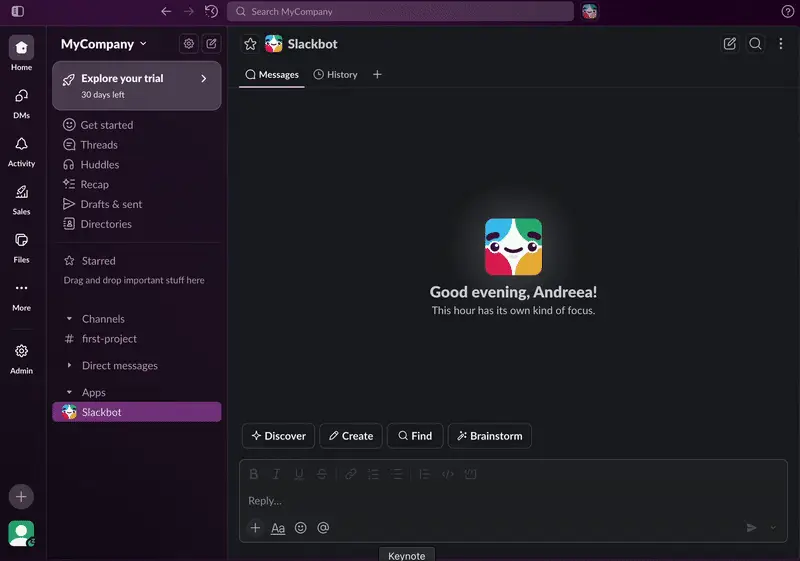The width and height of the screenshot is (800, 561).
Task: Open the first-project channel
Action: (x=108, y=339)
